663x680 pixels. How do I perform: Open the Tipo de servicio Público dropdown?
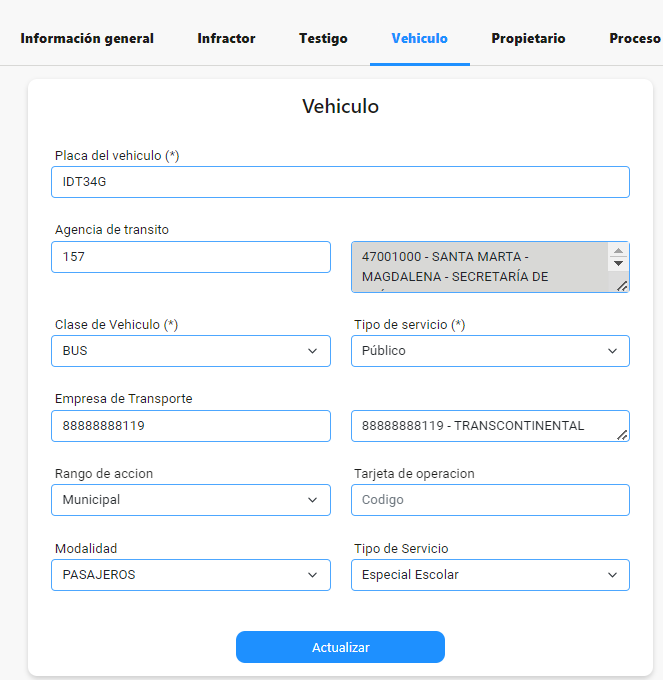490,351
